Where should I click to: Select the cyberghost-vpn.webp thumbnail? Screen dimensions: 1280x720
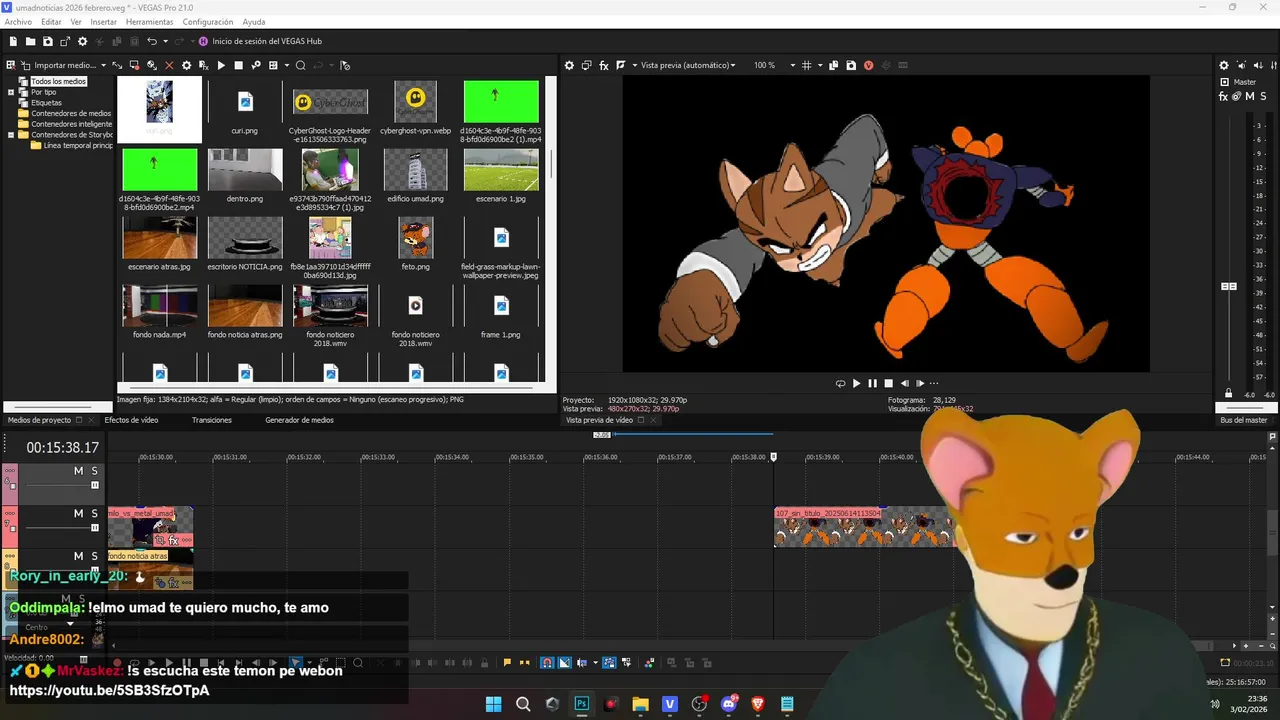[x=415, y=102]
